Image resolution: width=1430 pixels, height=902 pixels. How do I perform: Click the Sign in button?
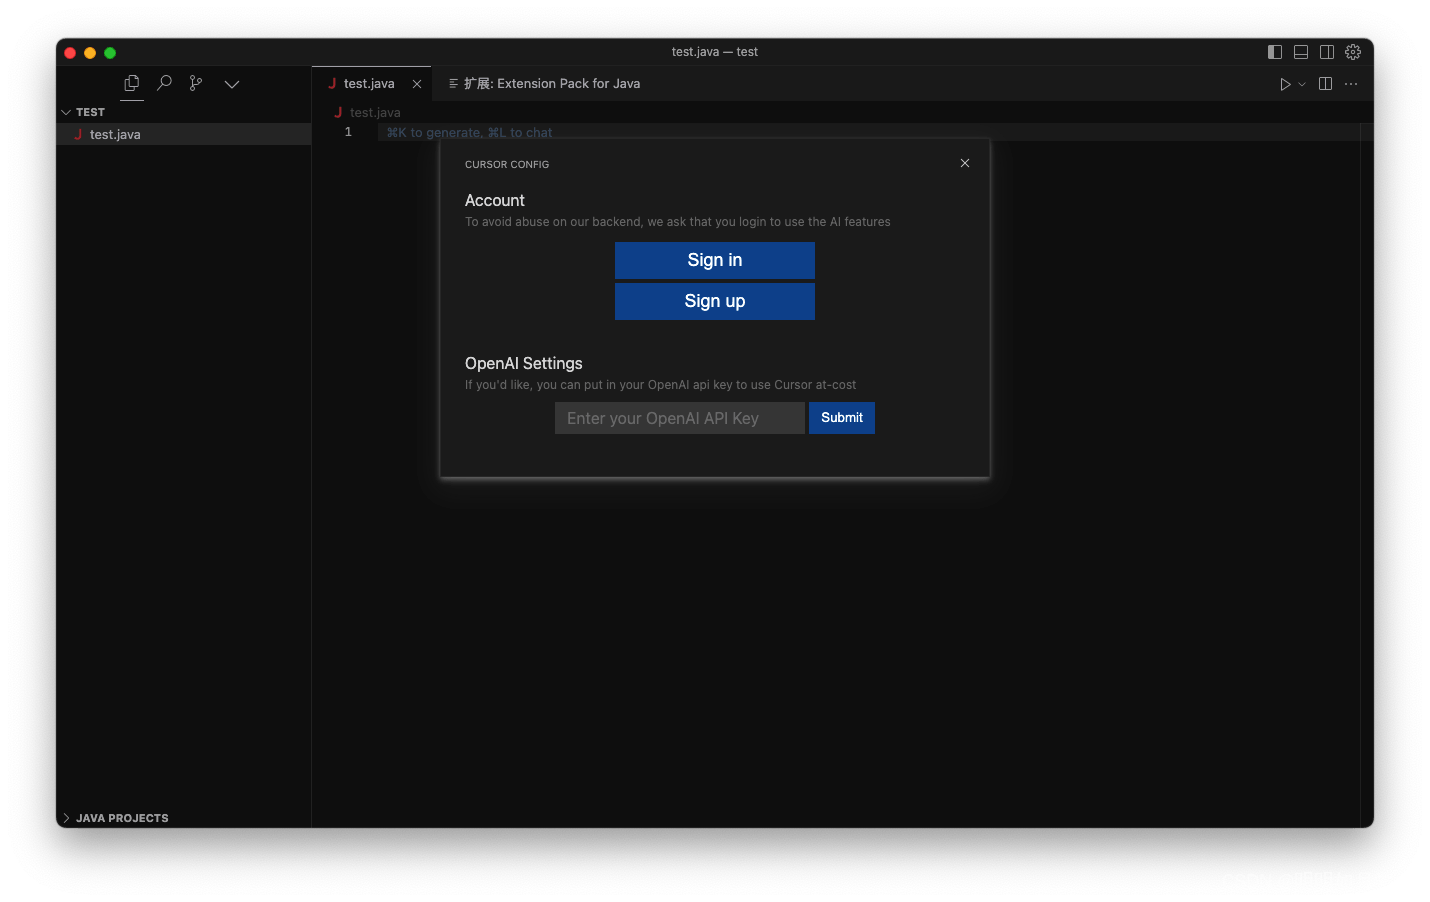(x=715, y=260)
